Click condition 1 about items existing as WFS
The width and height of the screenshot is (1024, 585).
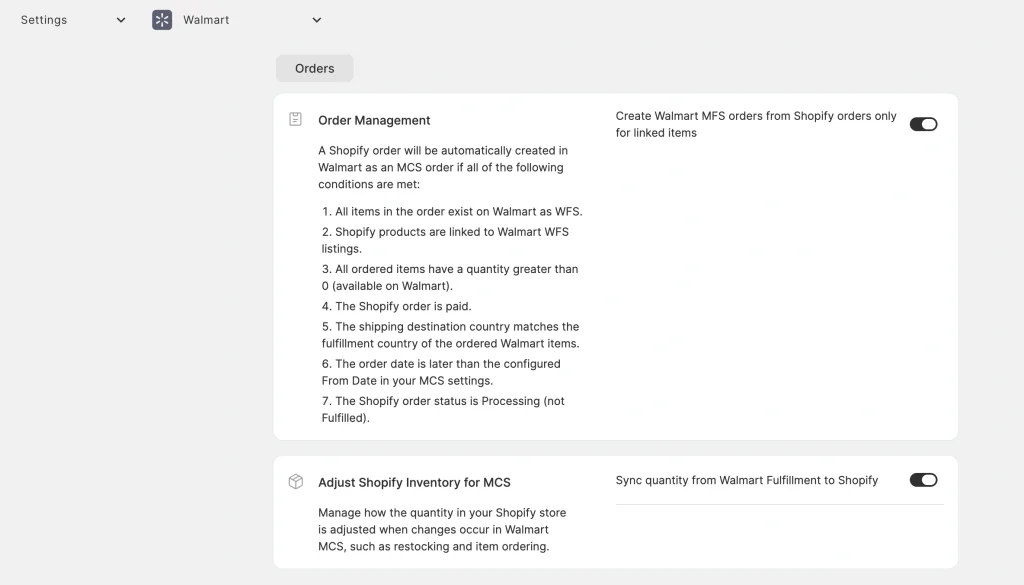(451, 211)
